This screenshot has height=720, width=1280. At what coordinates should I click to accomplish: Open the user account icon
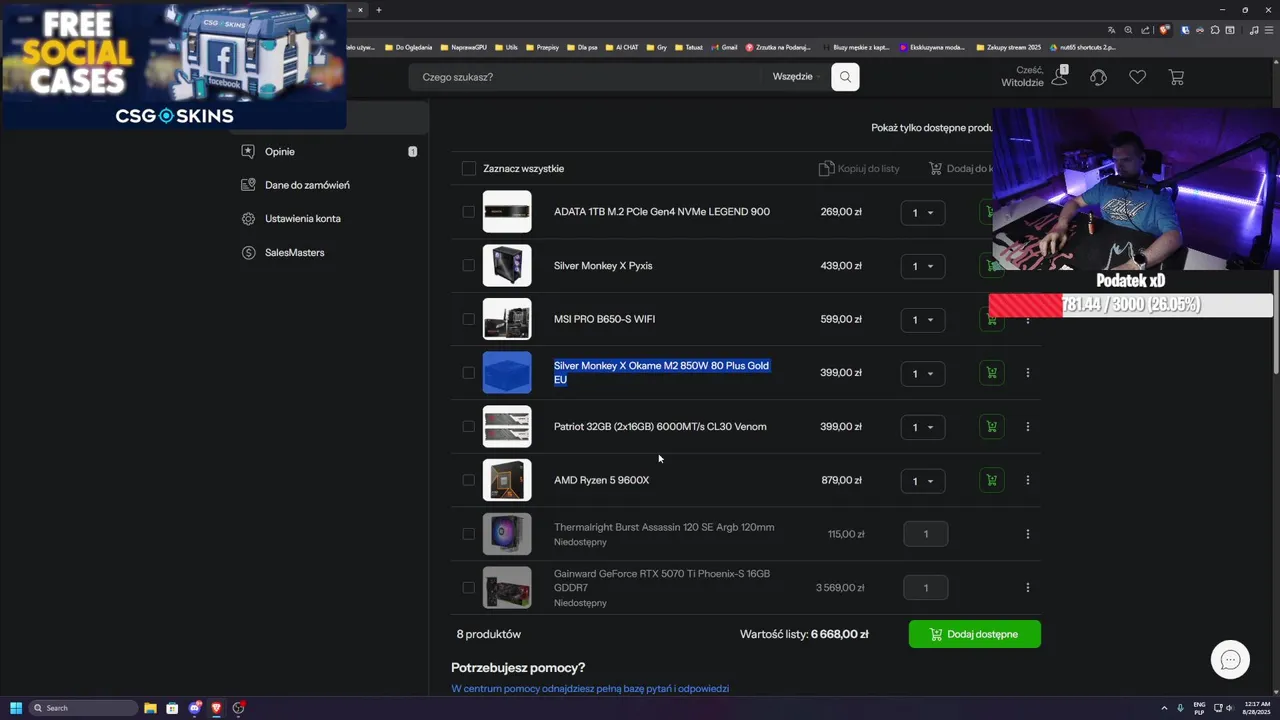point(1059,77)
